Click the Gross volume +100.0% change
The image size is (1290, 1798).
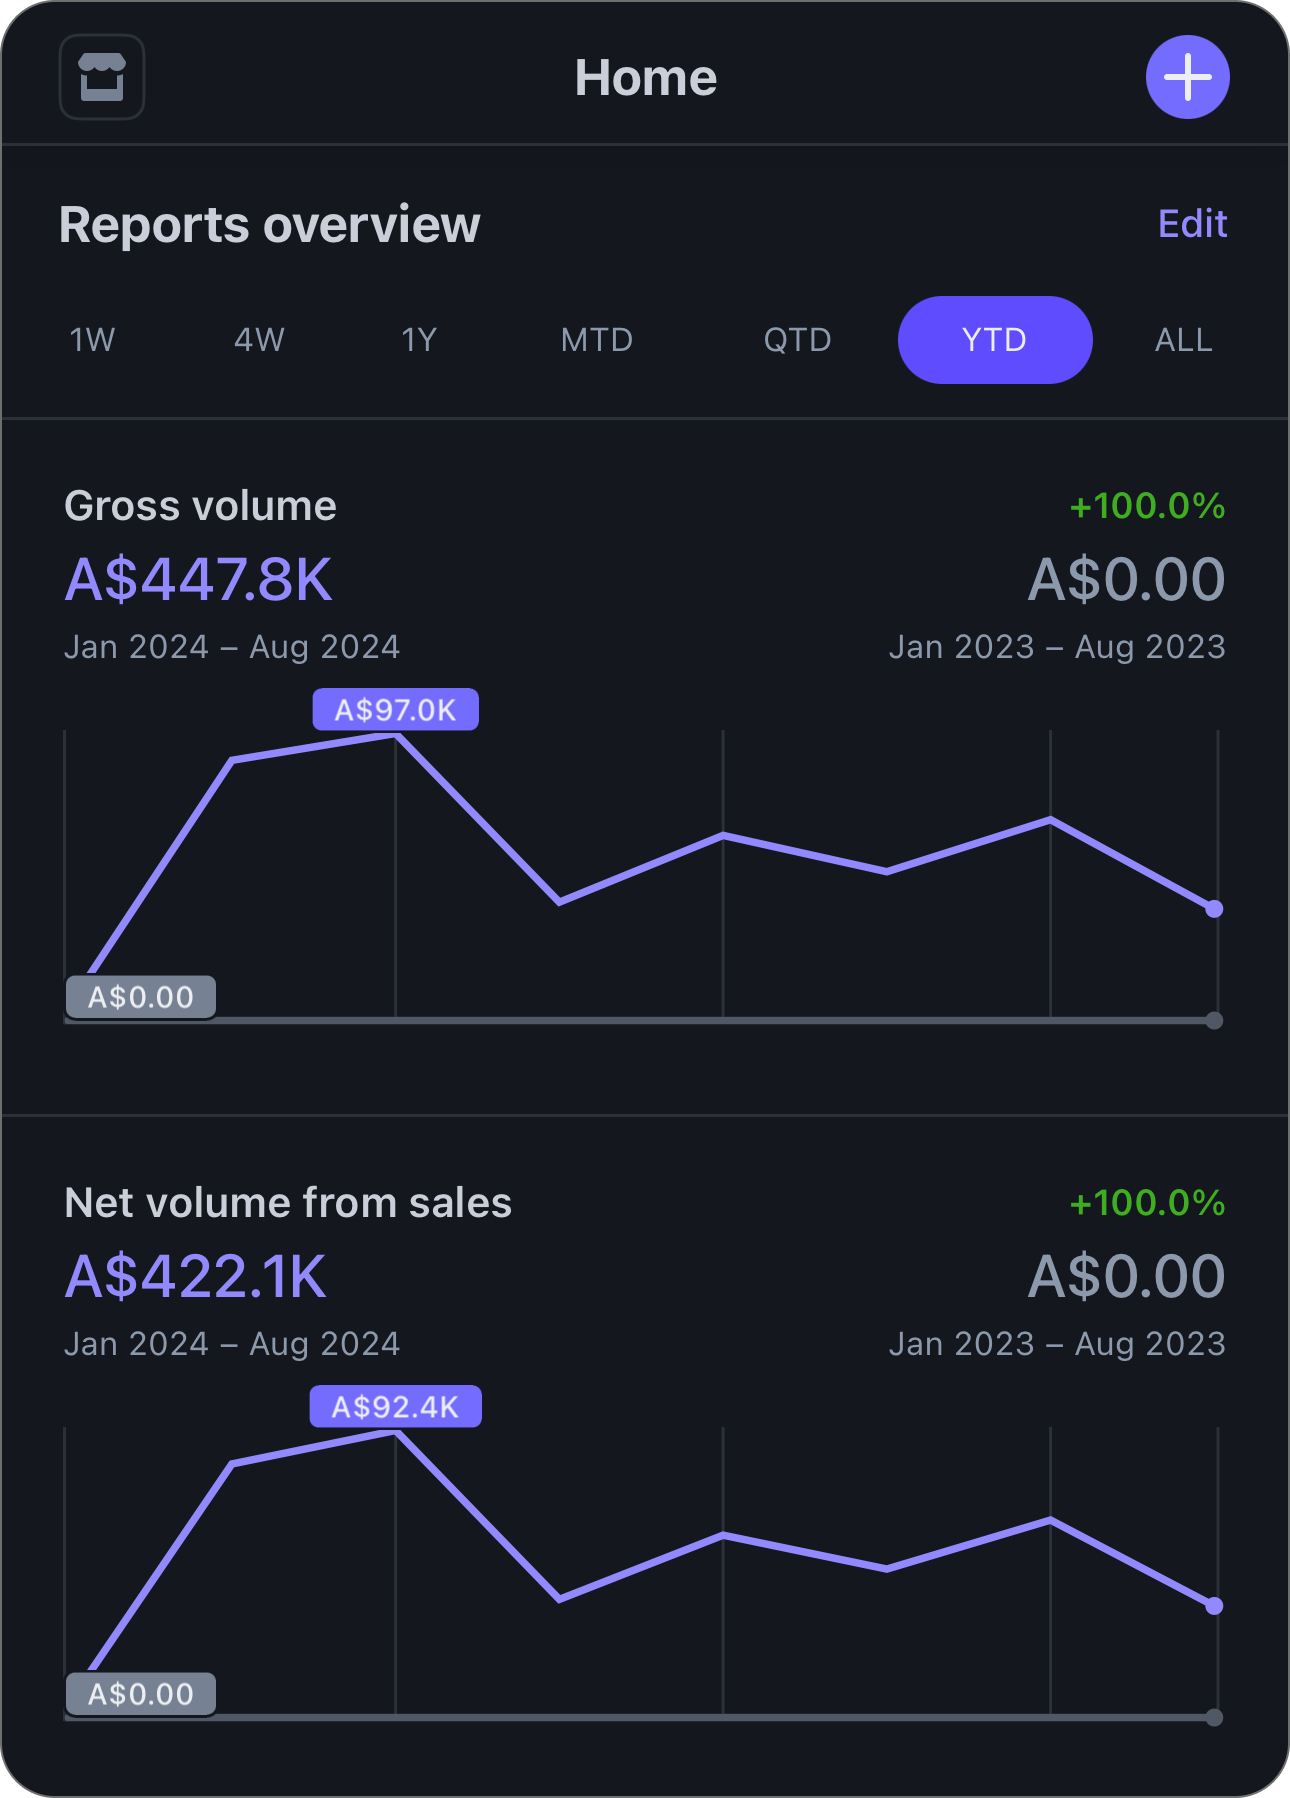click(1147, 506)
